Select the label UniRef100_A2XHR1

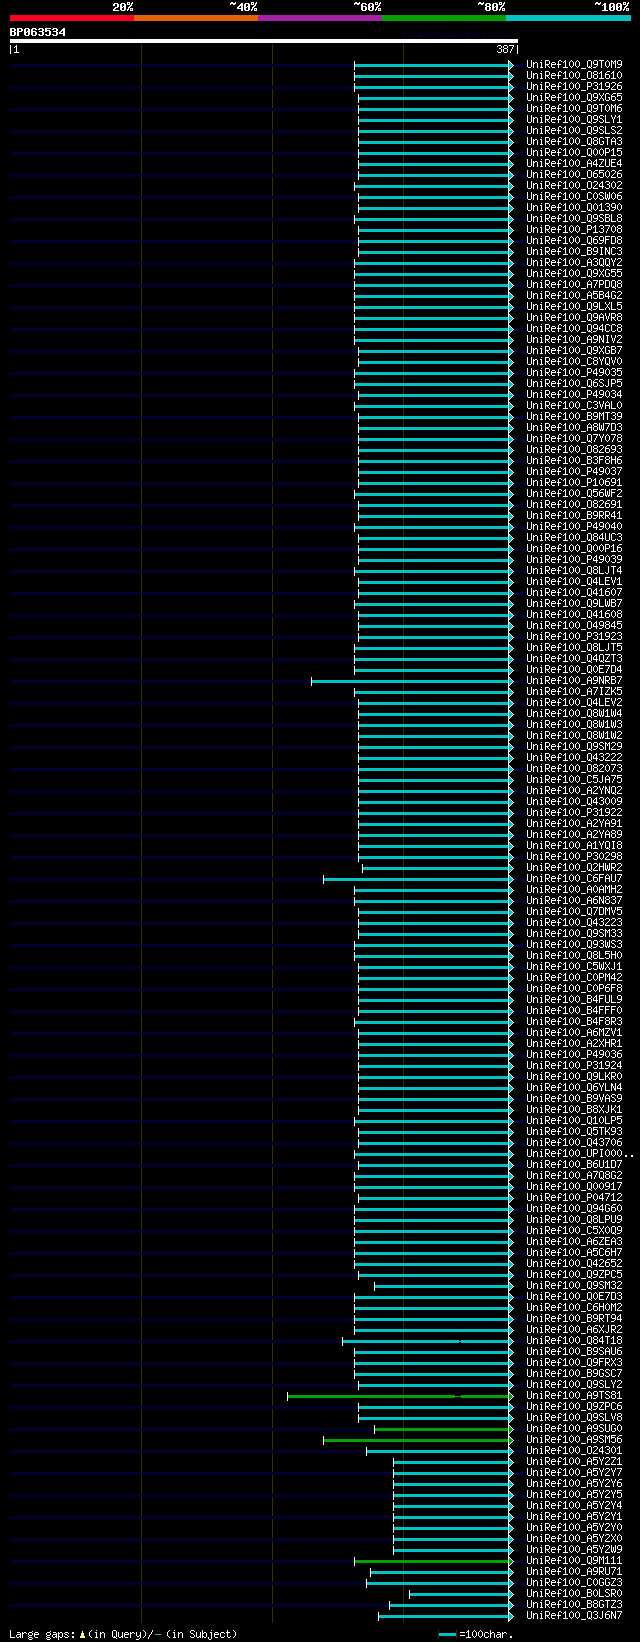point(574,1043)
